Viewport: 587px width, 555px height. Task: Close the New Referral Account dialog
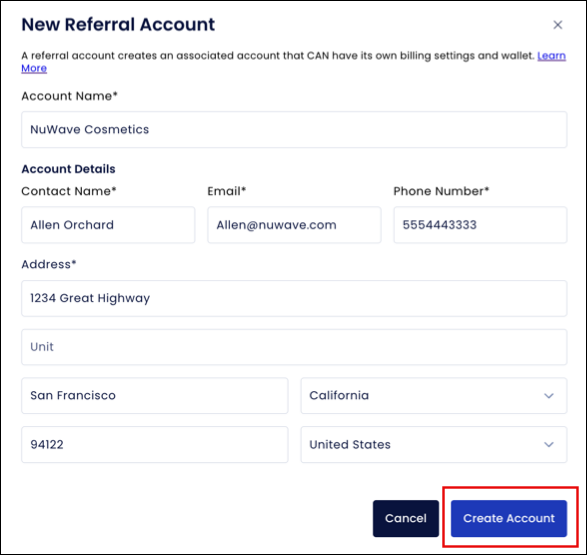[557, 25]
